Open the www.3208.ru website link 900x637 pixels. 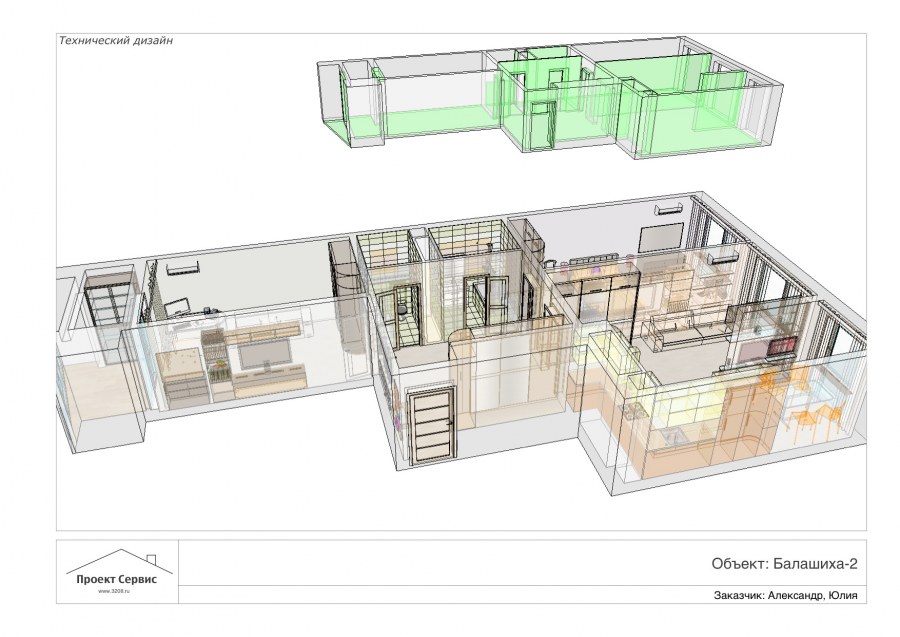pos(117,591)
